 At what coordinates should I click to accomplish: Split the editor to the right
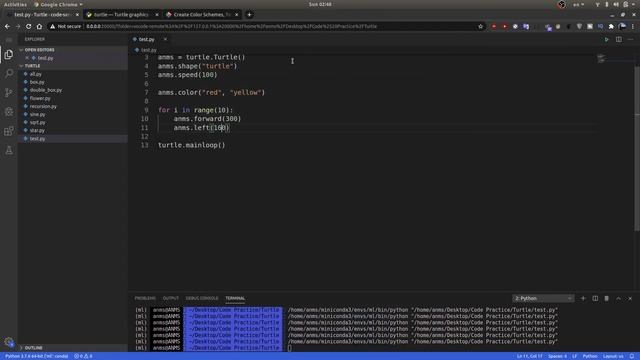coord(619,39)
